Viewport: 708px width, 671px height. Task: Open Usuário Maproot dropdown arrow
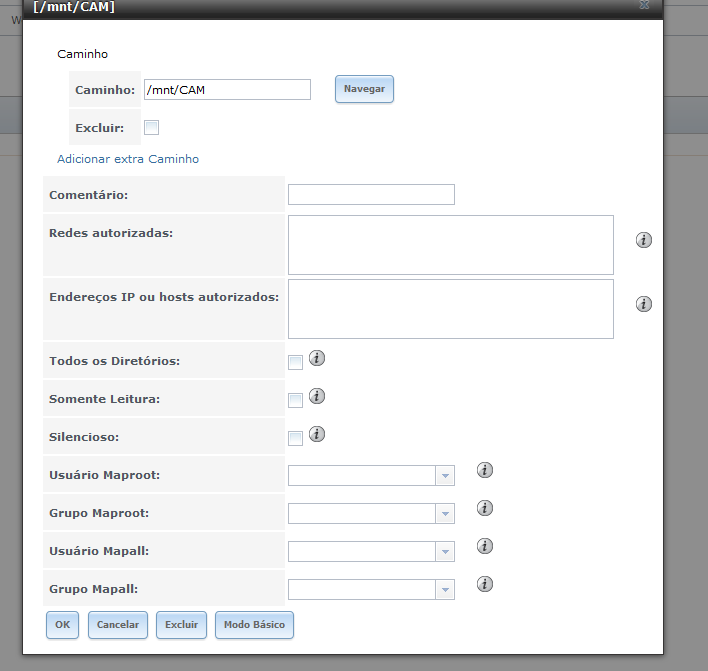pyautogui.click(x=445, y=475)
